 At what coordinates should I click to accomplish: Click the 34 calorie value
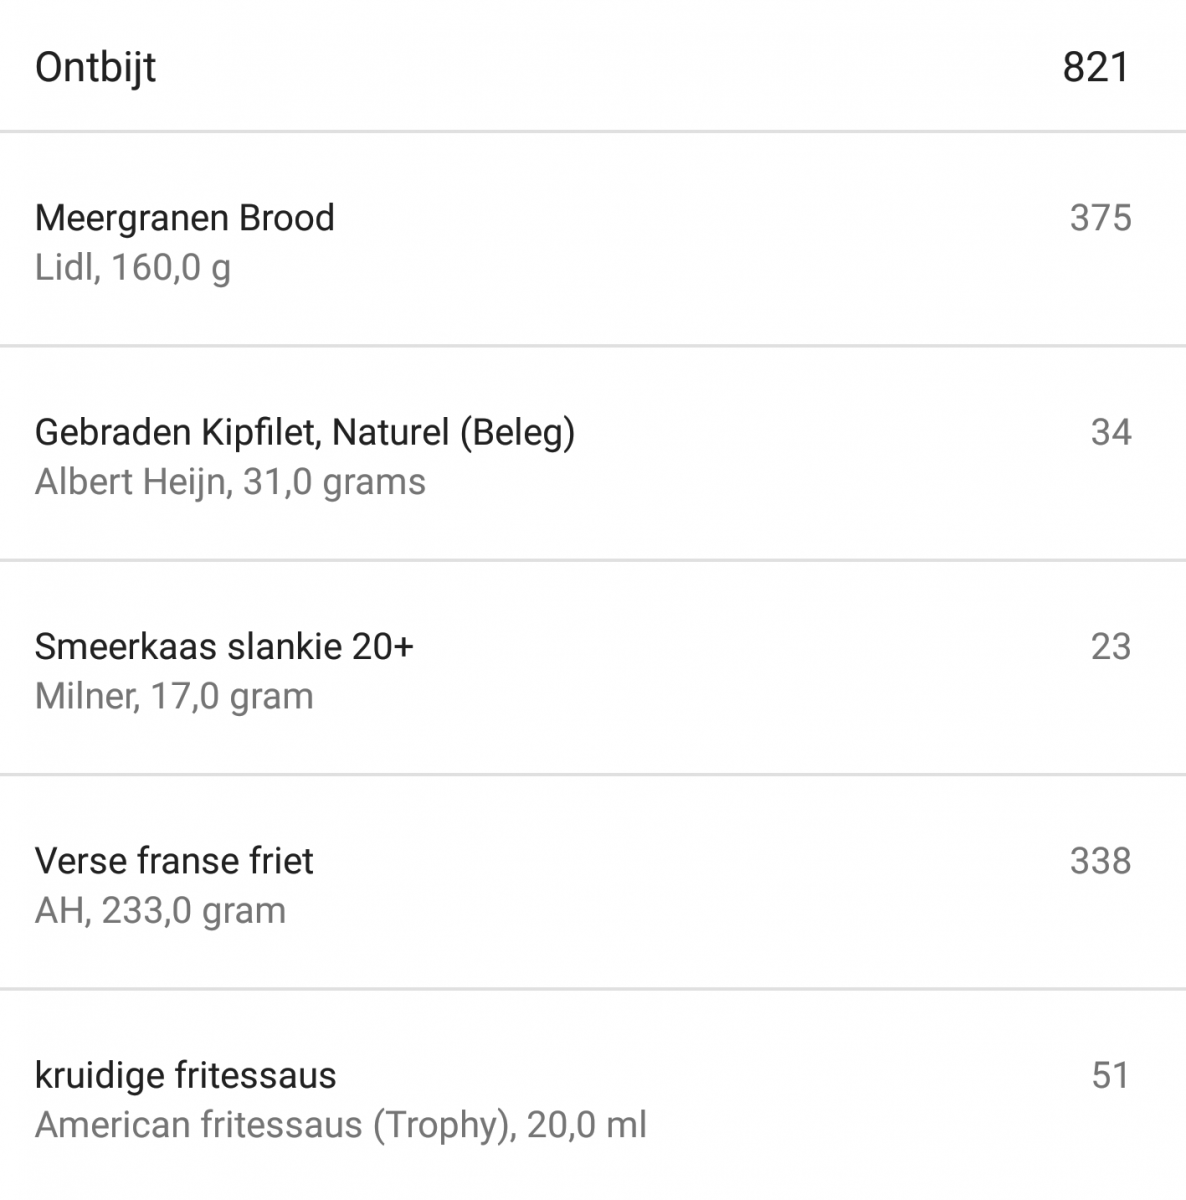pyautogui.click(x=1110, y=432)
